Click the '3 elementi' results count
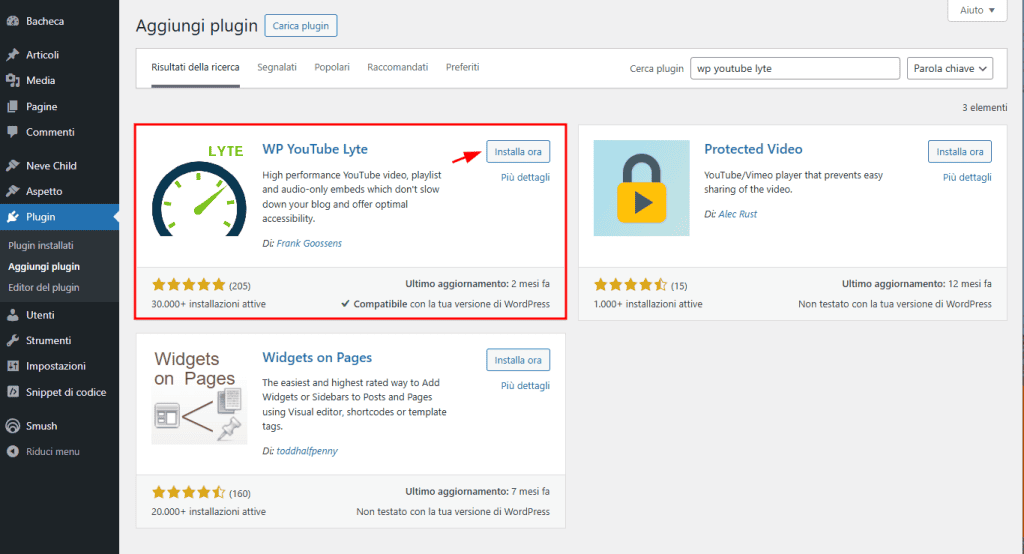The height and width of the screenshot is (554, 1024). (984, 107)
